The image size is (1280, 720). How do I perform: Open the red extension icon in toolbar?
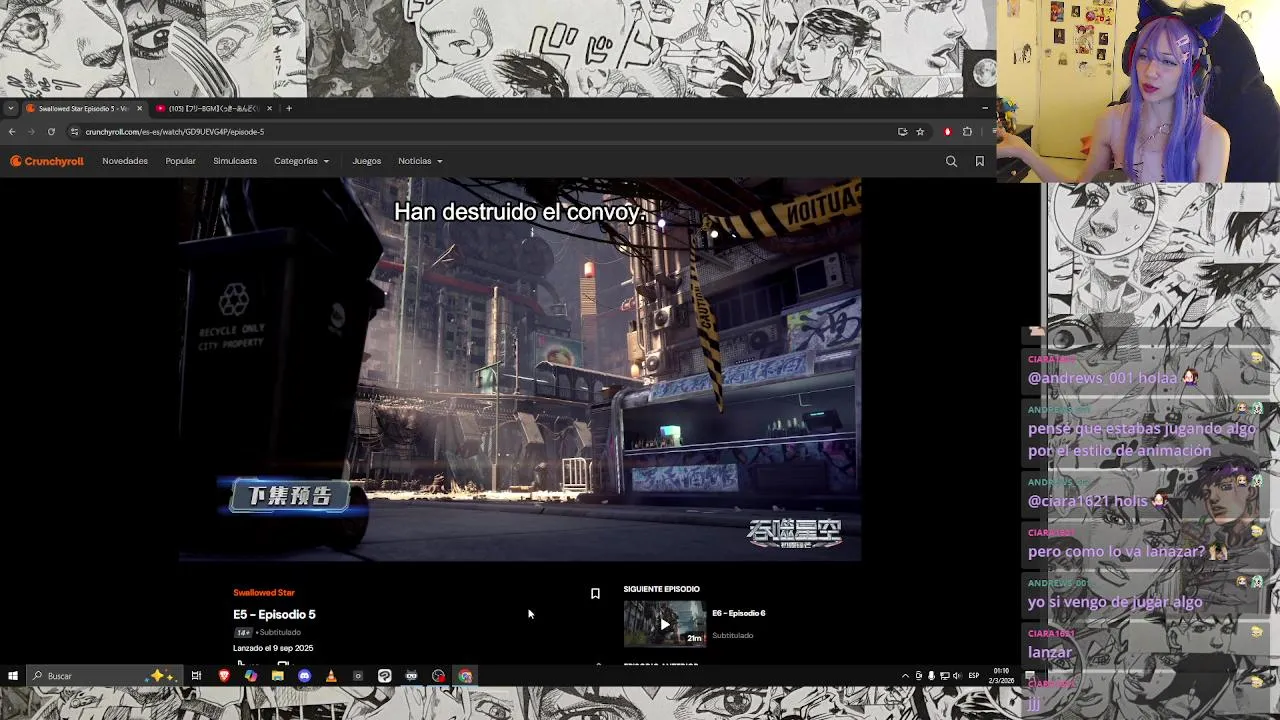947,132
